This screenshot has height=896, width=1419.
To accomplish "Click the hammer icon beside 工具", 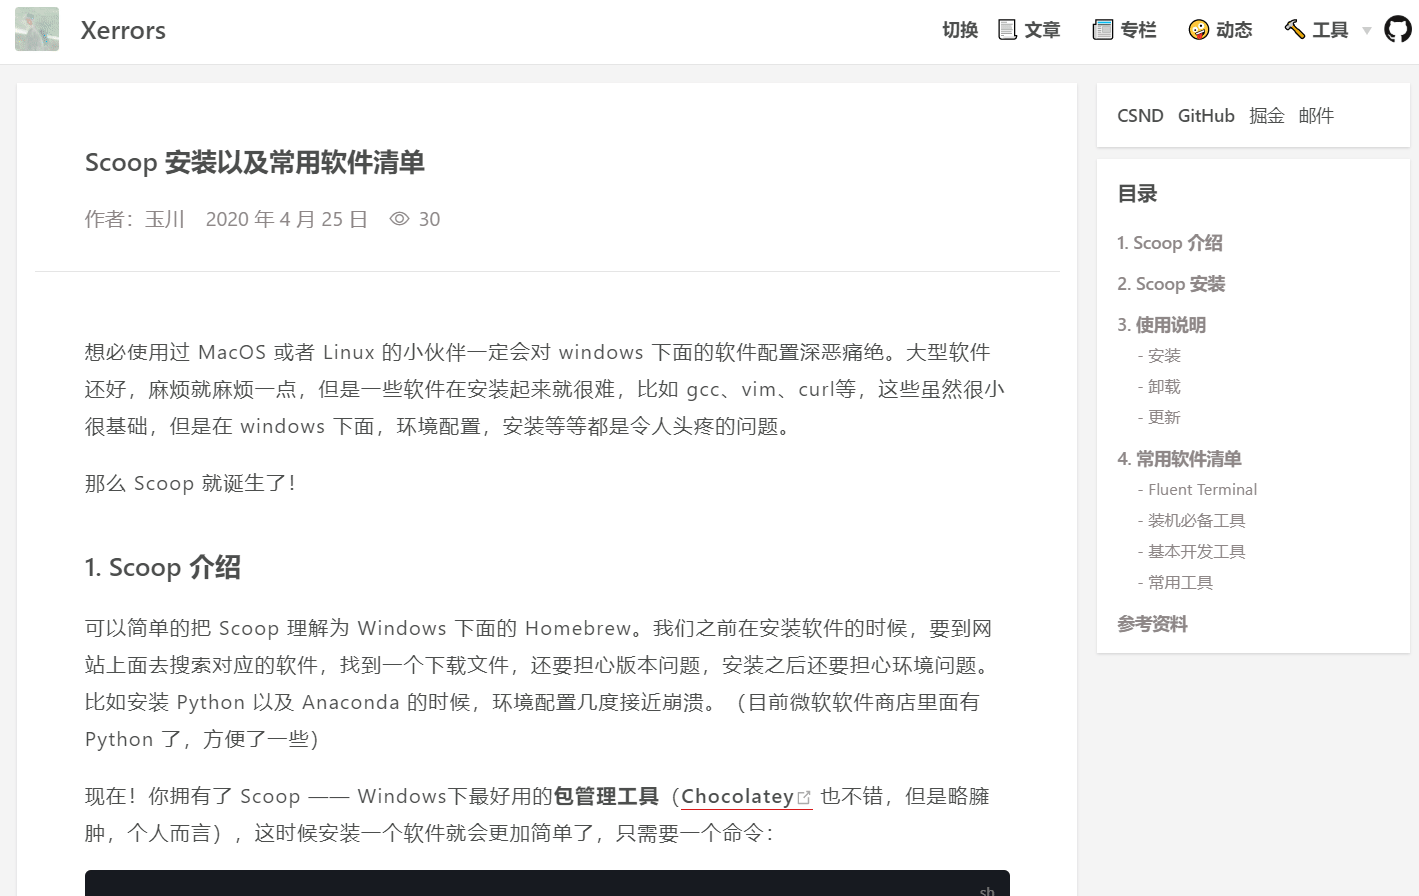I will 1295,29.
